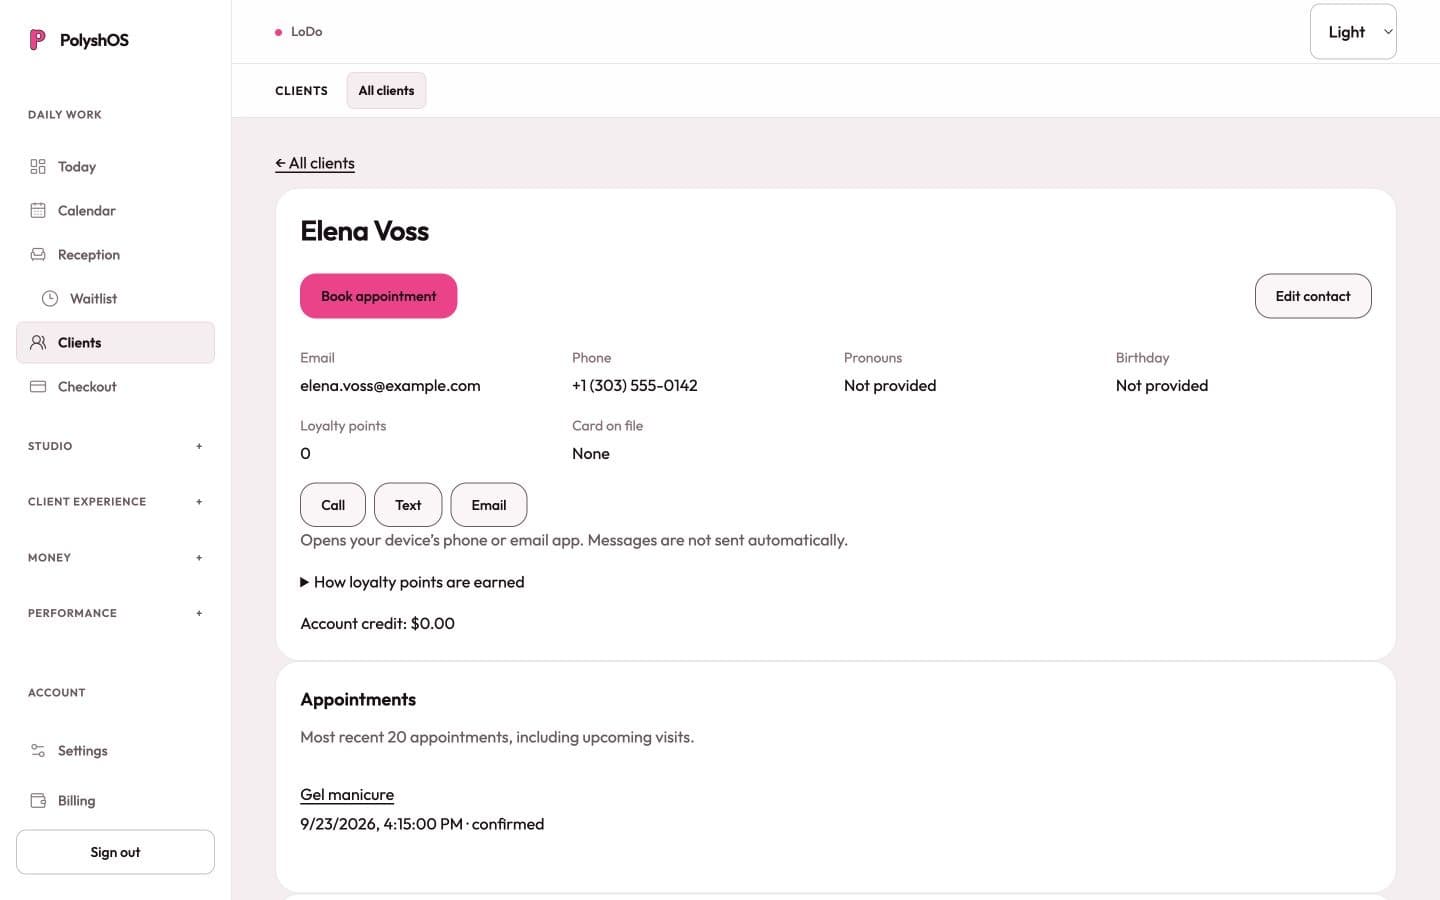This screenshot has height=900, width=1440.
Task: Expand the Client Experience section
Action: click(x=115, y=502)
